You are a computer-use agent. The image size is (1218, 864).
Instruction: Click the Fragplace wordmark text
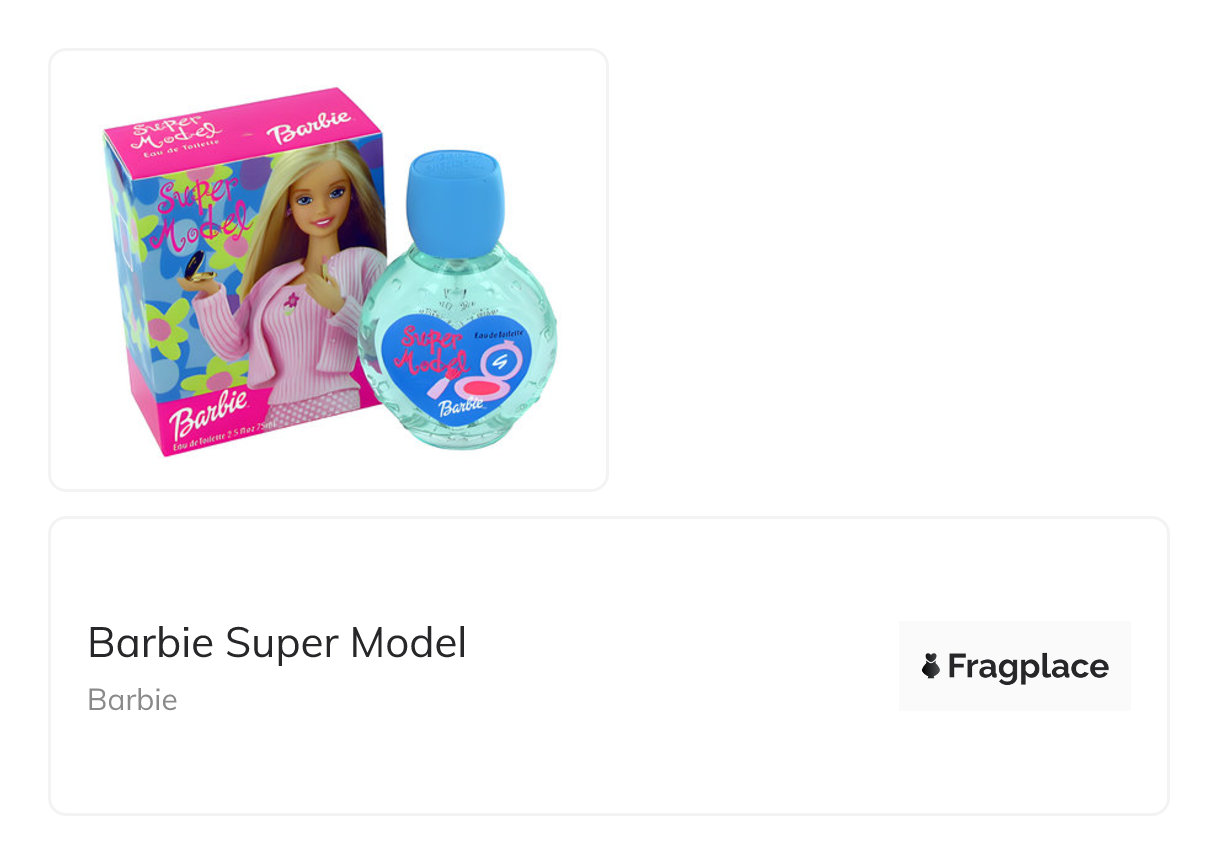(x=1028, y=666)
